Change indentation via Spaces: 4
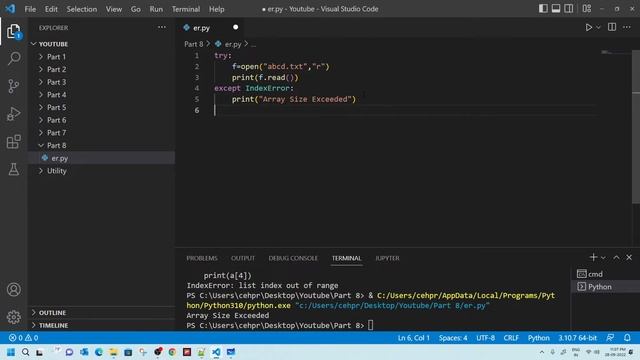Screen dimensions: 640x360 click(453, 338)
